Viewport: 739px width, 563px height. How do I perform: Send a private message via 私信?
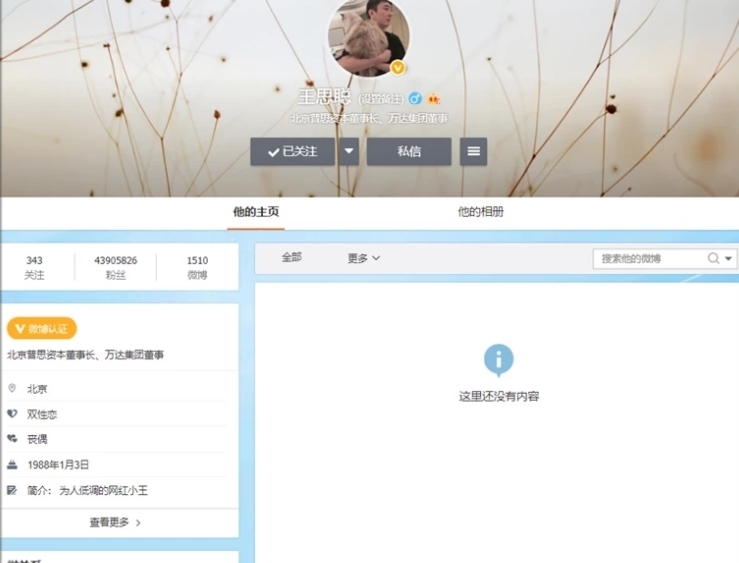[x=409, y=151]
